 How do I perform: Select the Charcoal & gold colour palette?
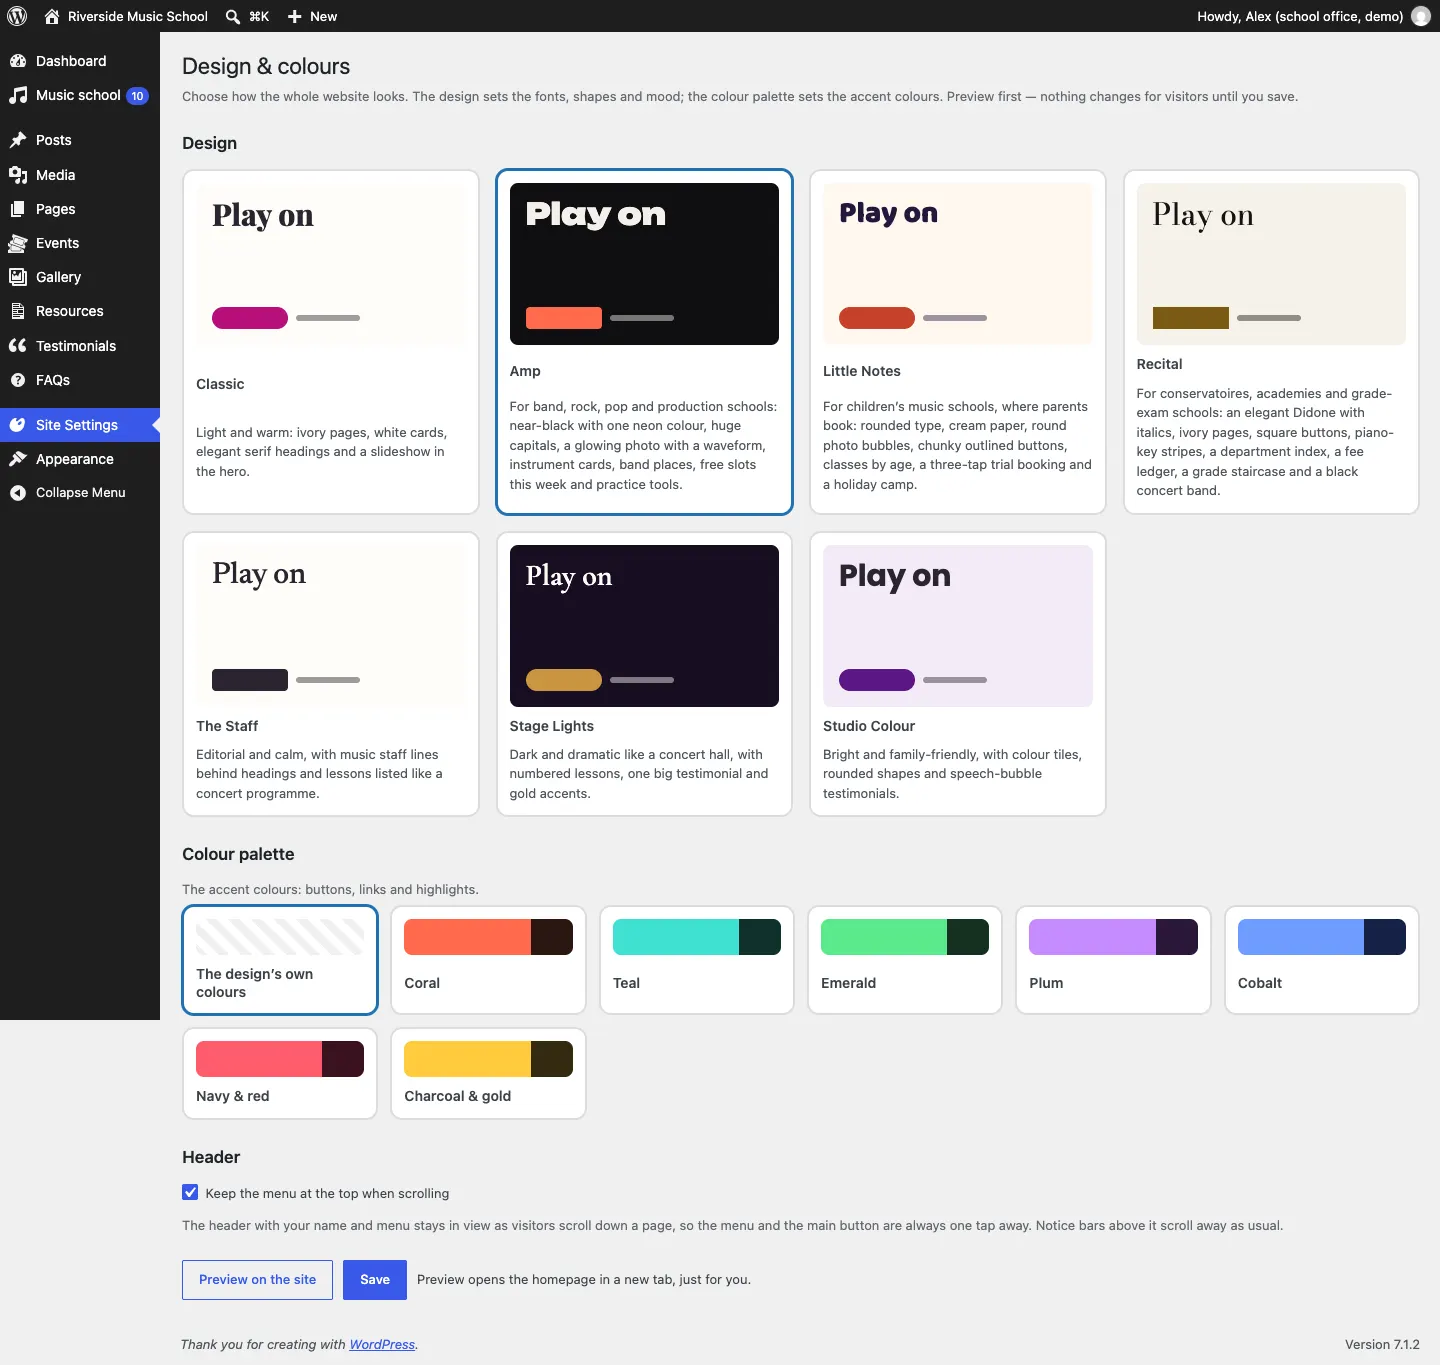[488, 1073]
